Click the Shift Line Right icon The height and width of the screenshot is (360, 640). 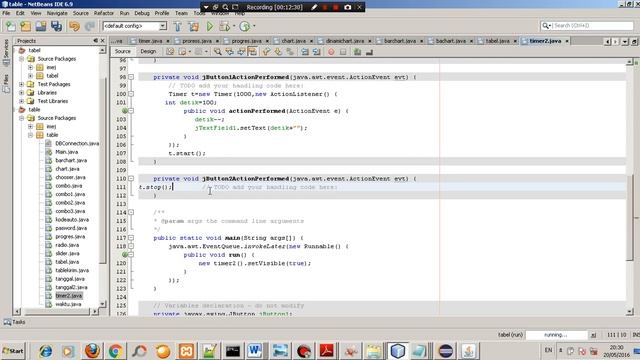click(317, 52)
